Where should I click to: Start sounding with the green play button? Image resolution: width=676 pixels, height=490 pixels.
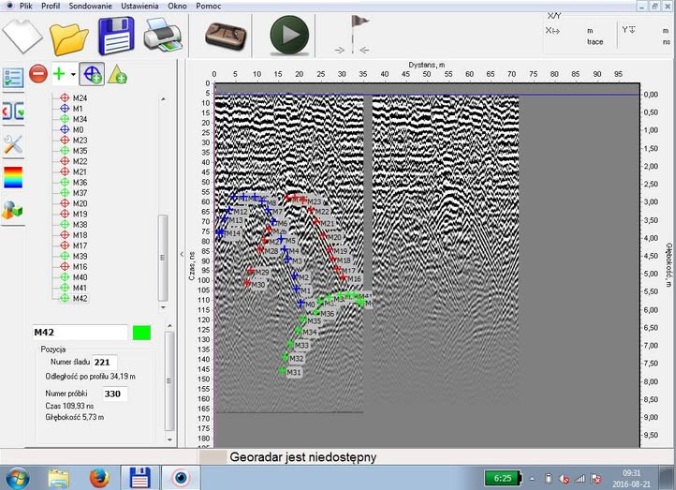pyautogui.click(x=289, y=35)
